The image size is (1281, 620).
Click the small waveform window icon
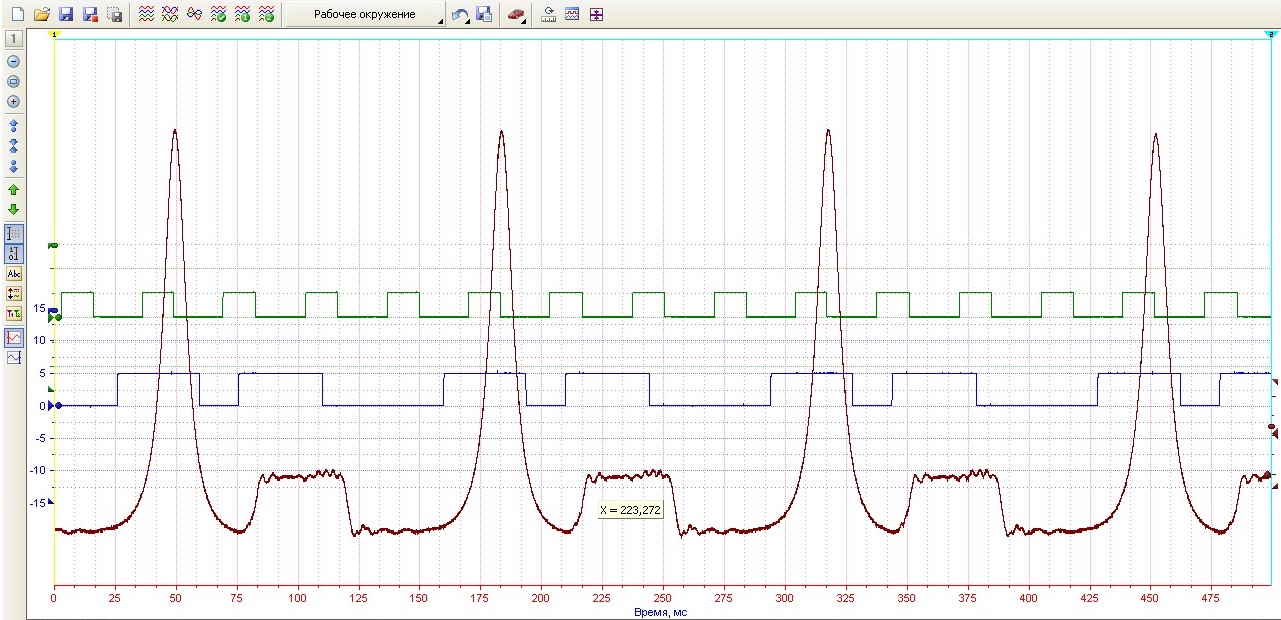(x=572, y=14)
